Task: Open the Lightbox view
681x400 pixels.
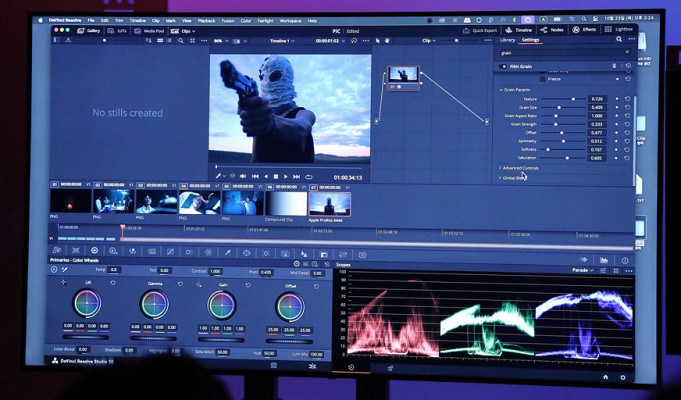Action: pos(622,30)
